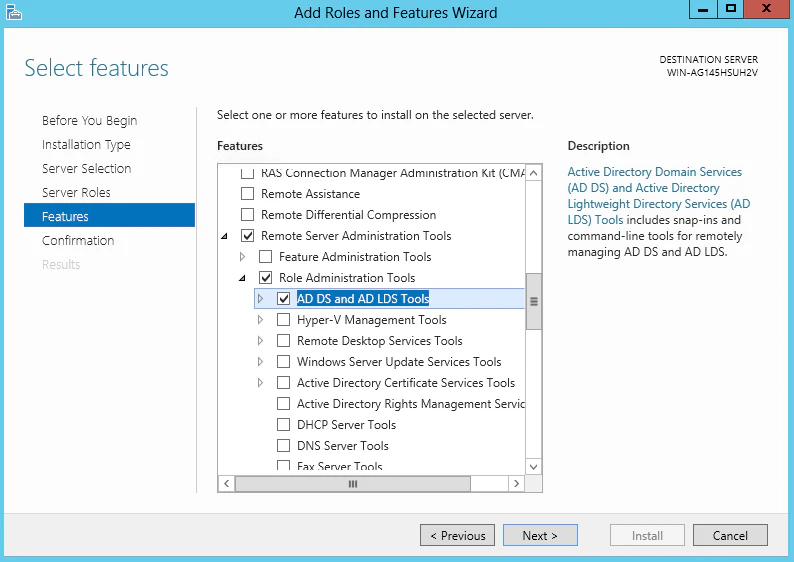The height and width of the screenshot is (562, 794).
Task: Go to Server Roles step
Action: [76, 192]
